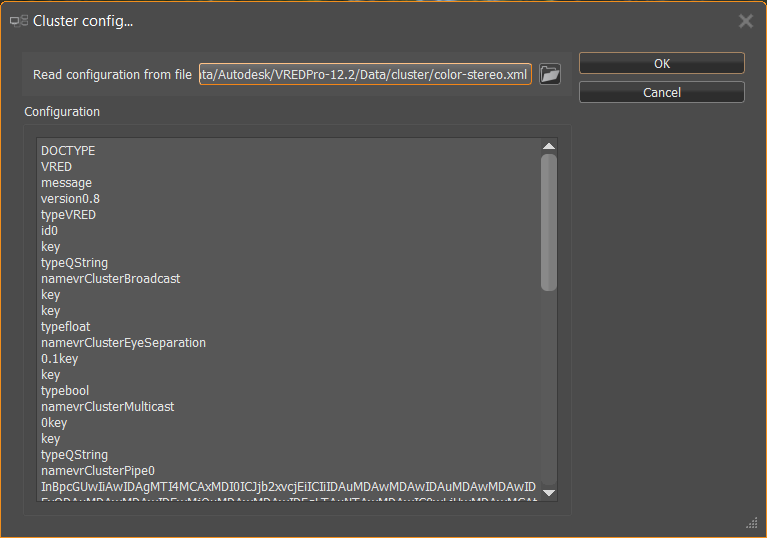This screenshot has width=767, height=538.
Task: Select the id0 line
Action: 49,231
